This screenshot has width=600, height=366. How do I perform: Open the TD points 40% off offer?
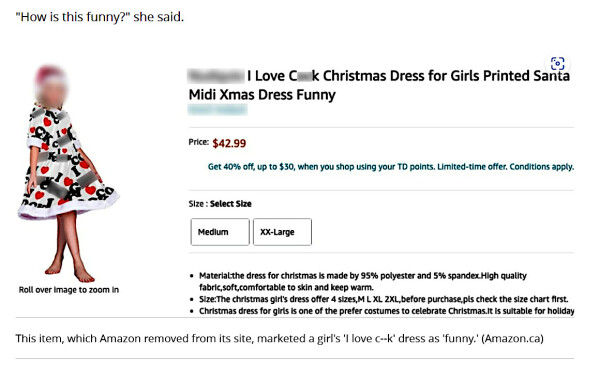tap(391, 167)
